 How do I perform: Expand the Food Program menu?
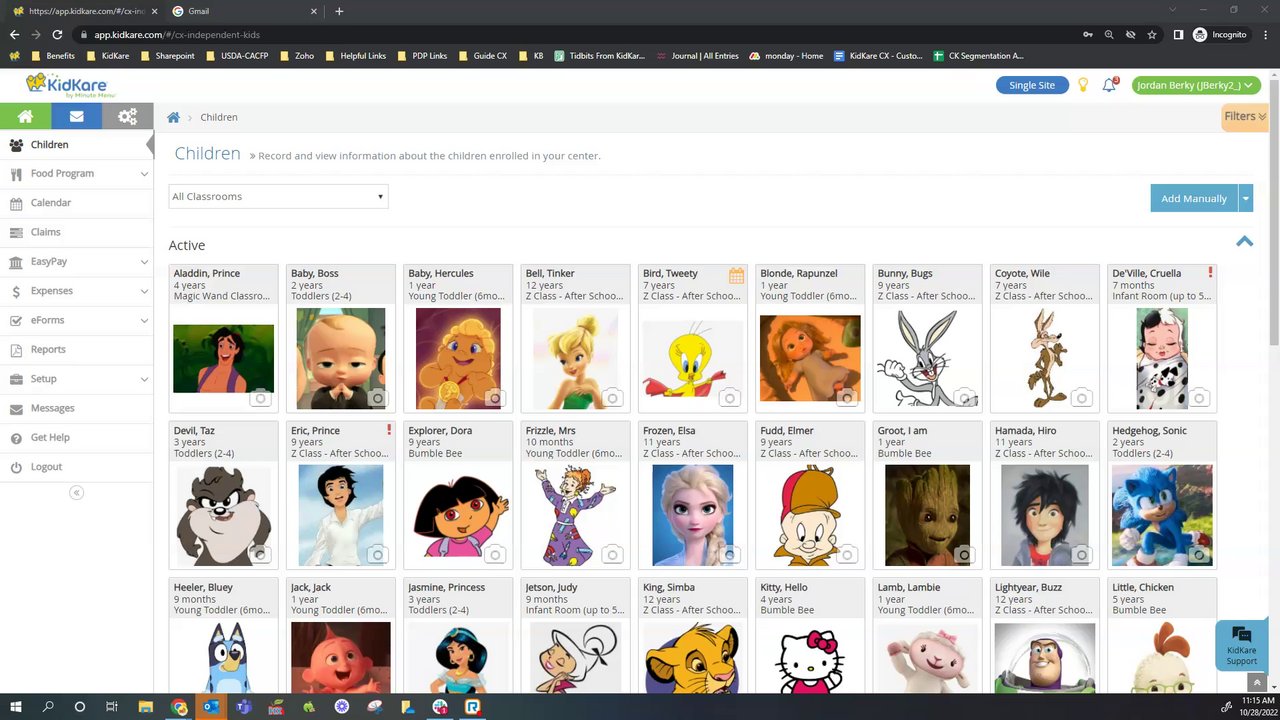[76, 173]
